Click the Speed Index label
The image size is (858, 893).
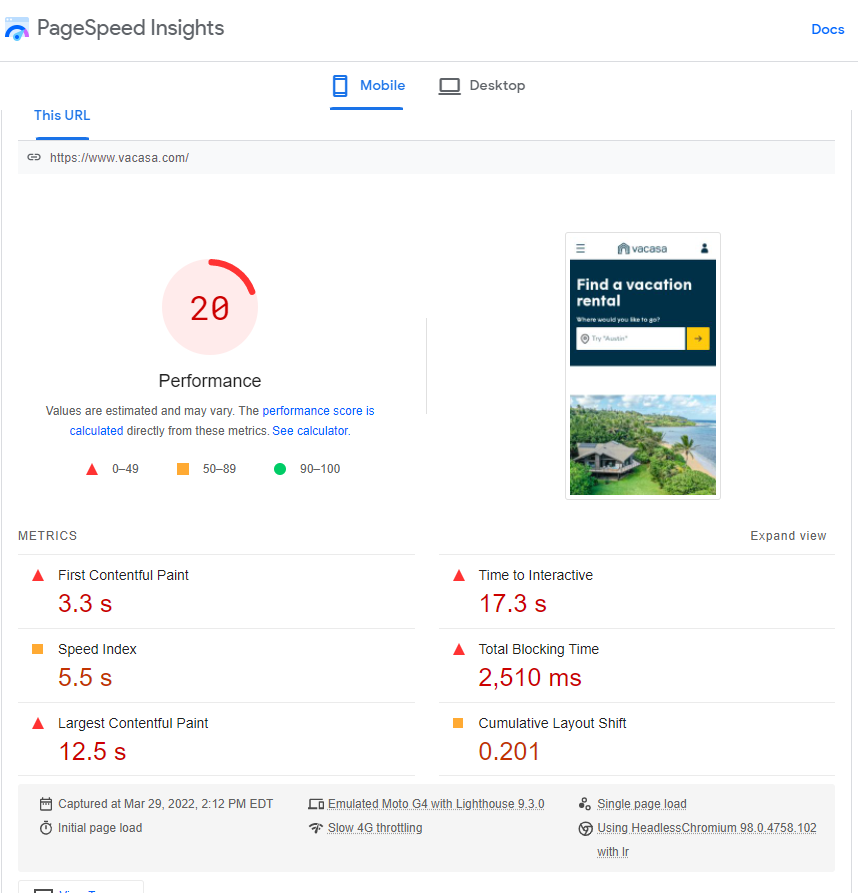pyautogui.click(x=97, y=649)
